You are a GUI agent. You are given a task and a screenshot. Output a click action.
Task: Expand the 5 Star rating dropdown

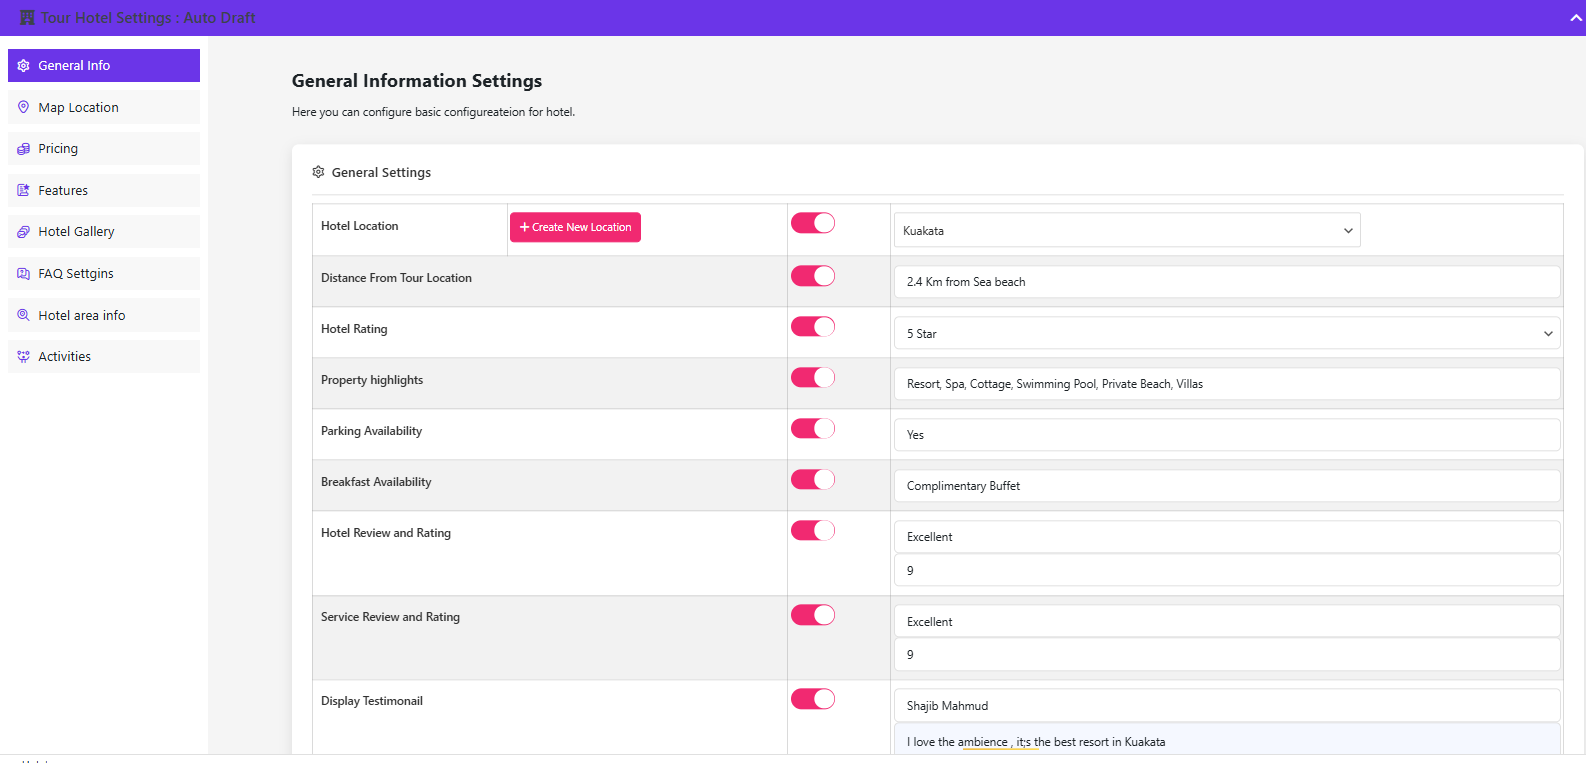(1227, 333)
